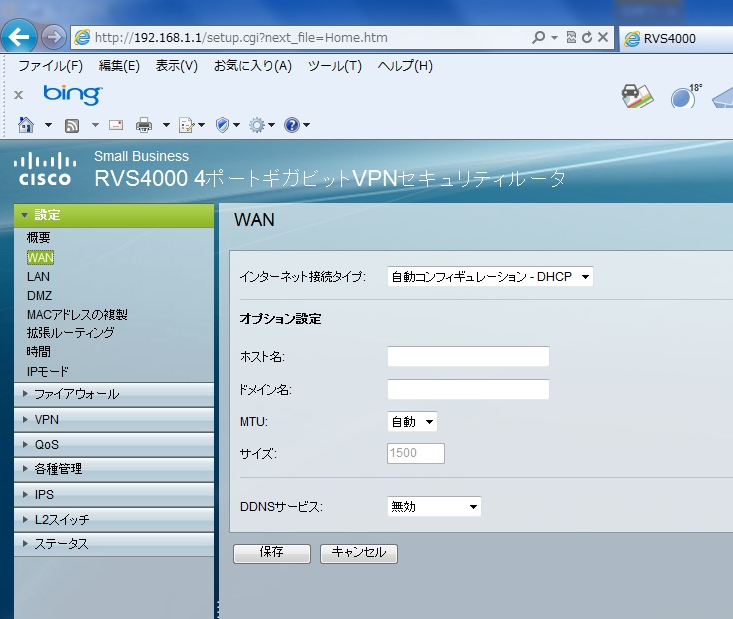
Task: Open the Bing weather icon showing 18°
Action: [x=686, y=96]
